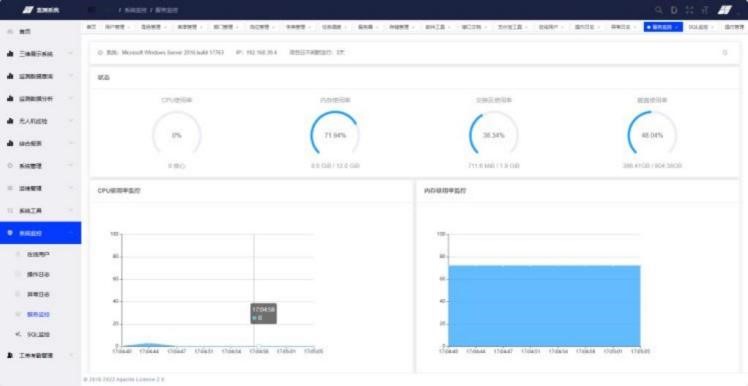Open the user avatar menu at top right
This screenshot has width=748, height=386.
tap(725, 10)
